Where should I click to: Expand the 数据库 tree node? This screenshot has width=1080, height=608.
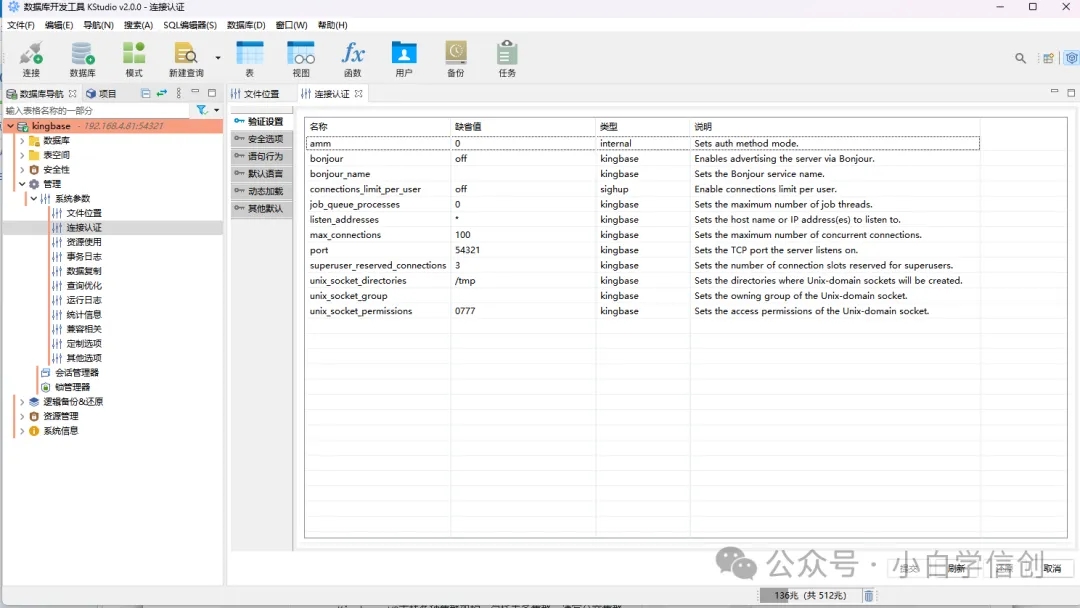[22, 140]
